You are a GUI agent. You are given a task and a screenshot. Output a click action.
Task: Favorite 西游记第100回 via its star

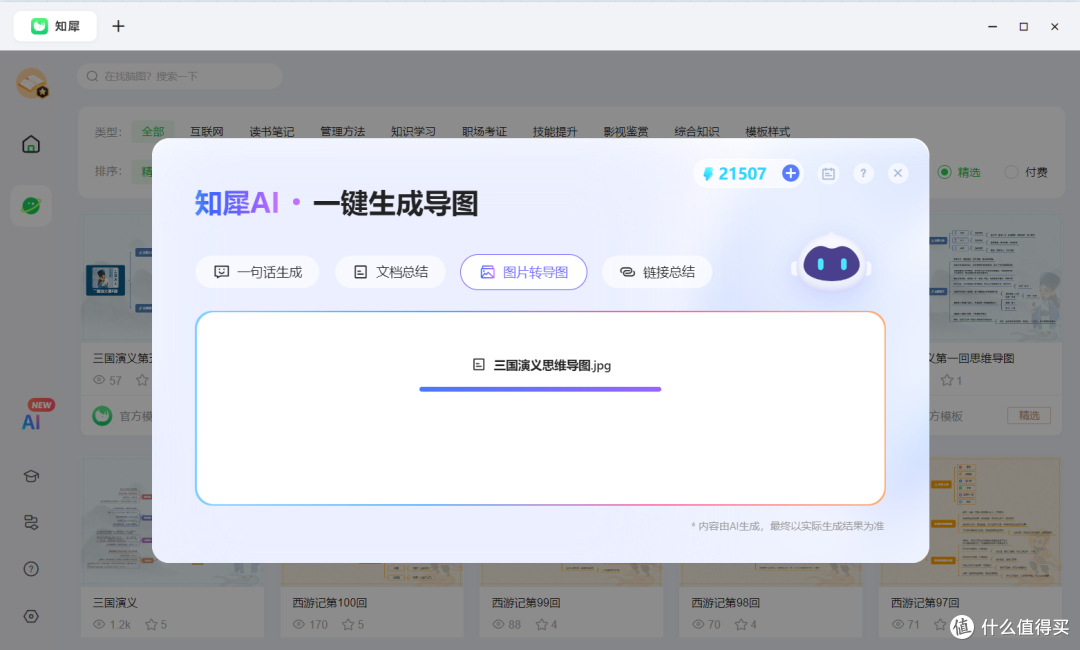point(348,625)
